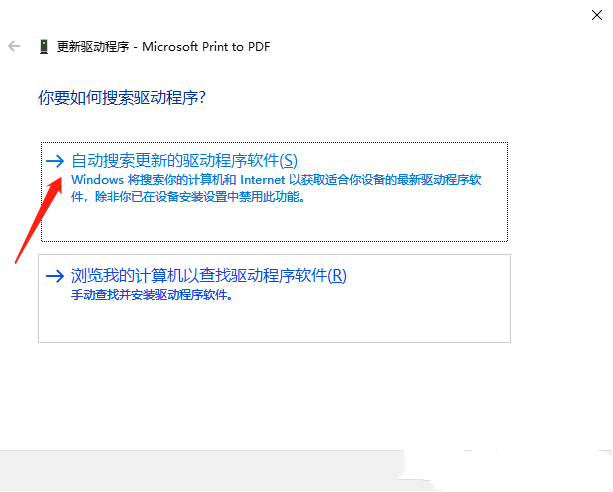Click the (R) shortcut label of browse option
The width and height of the screenshot is (613, 492).
tap(337, 275)
